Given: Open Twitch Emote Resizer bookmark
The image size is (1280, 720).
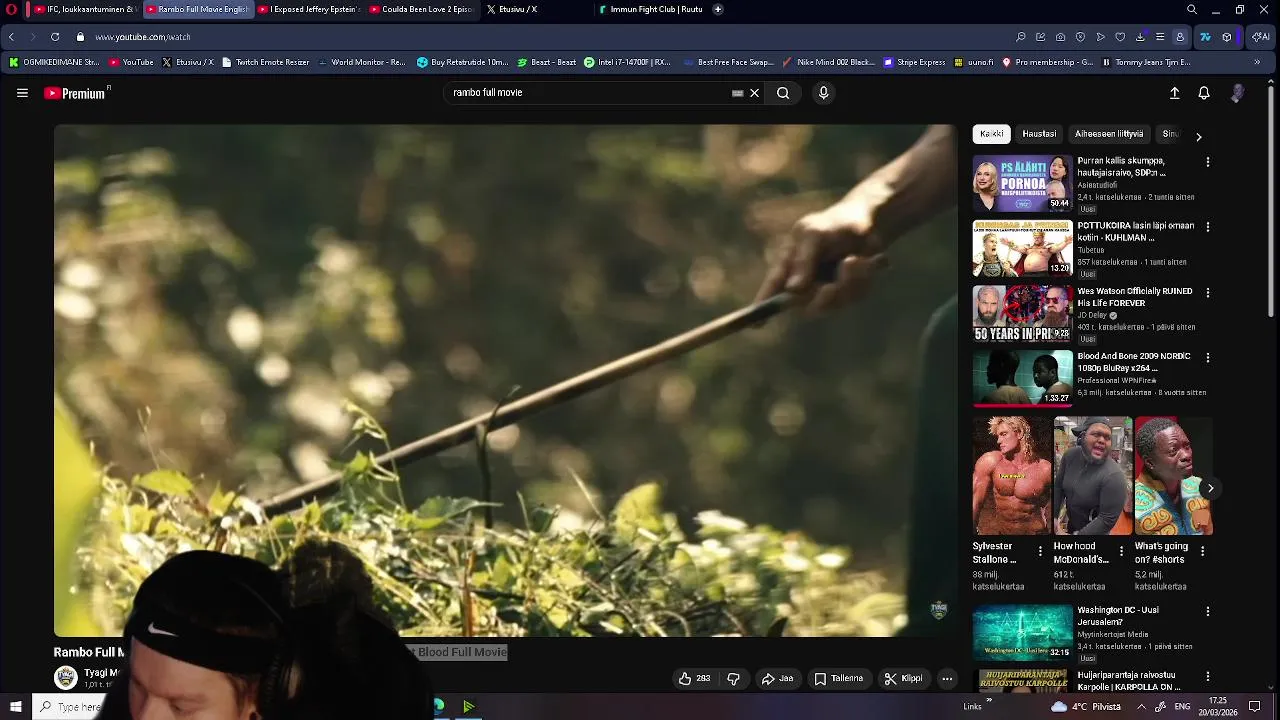Looking at the screenshot, I should tap(265, 62).
